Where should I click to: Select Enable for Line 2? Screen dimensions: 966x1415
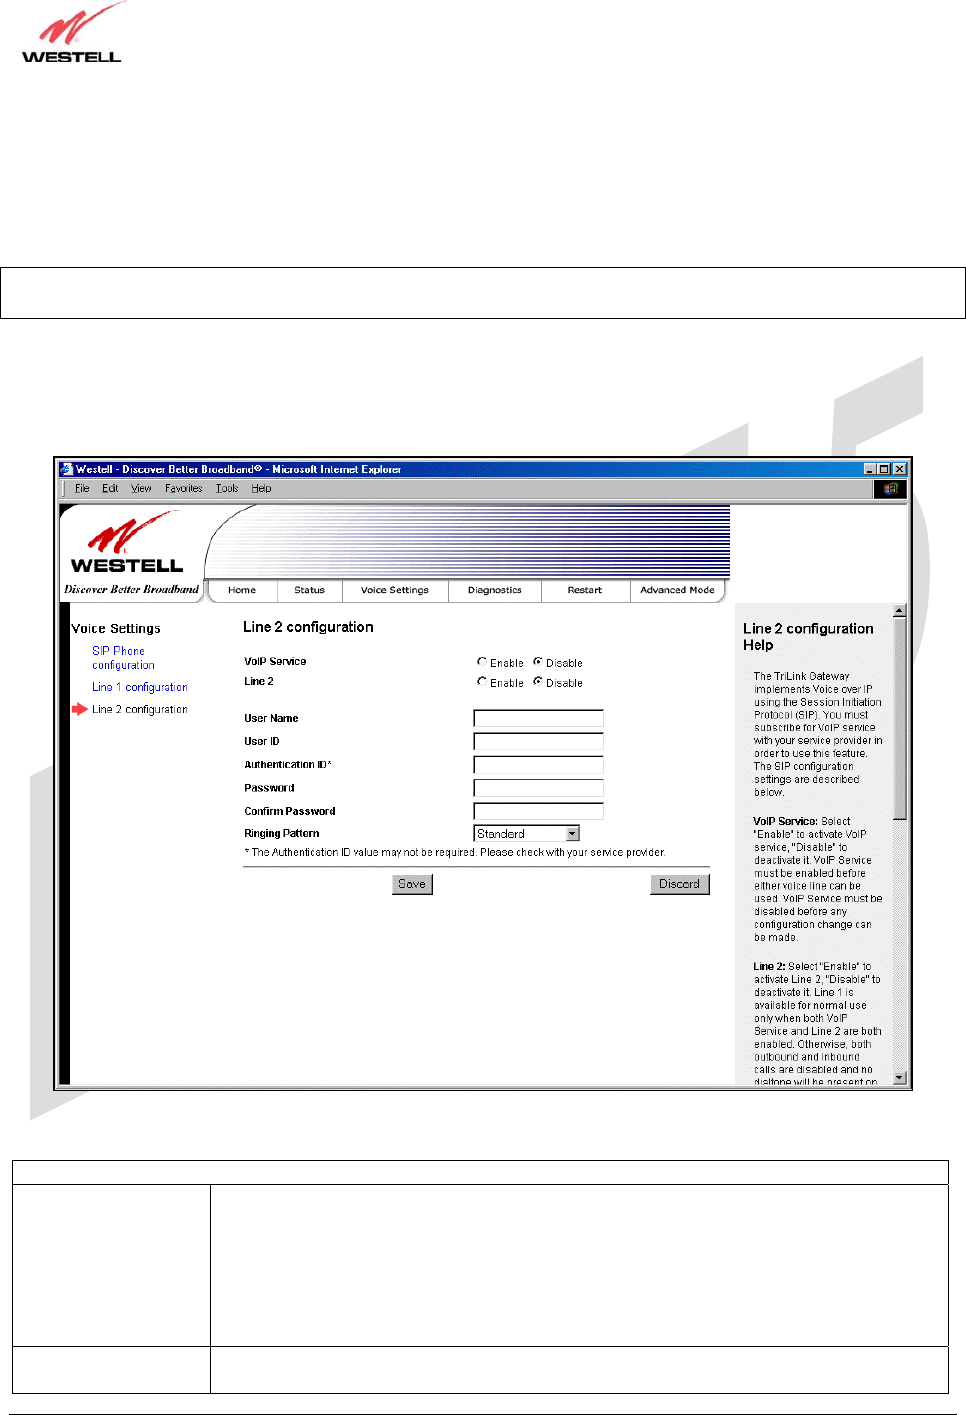pos(482,682)
